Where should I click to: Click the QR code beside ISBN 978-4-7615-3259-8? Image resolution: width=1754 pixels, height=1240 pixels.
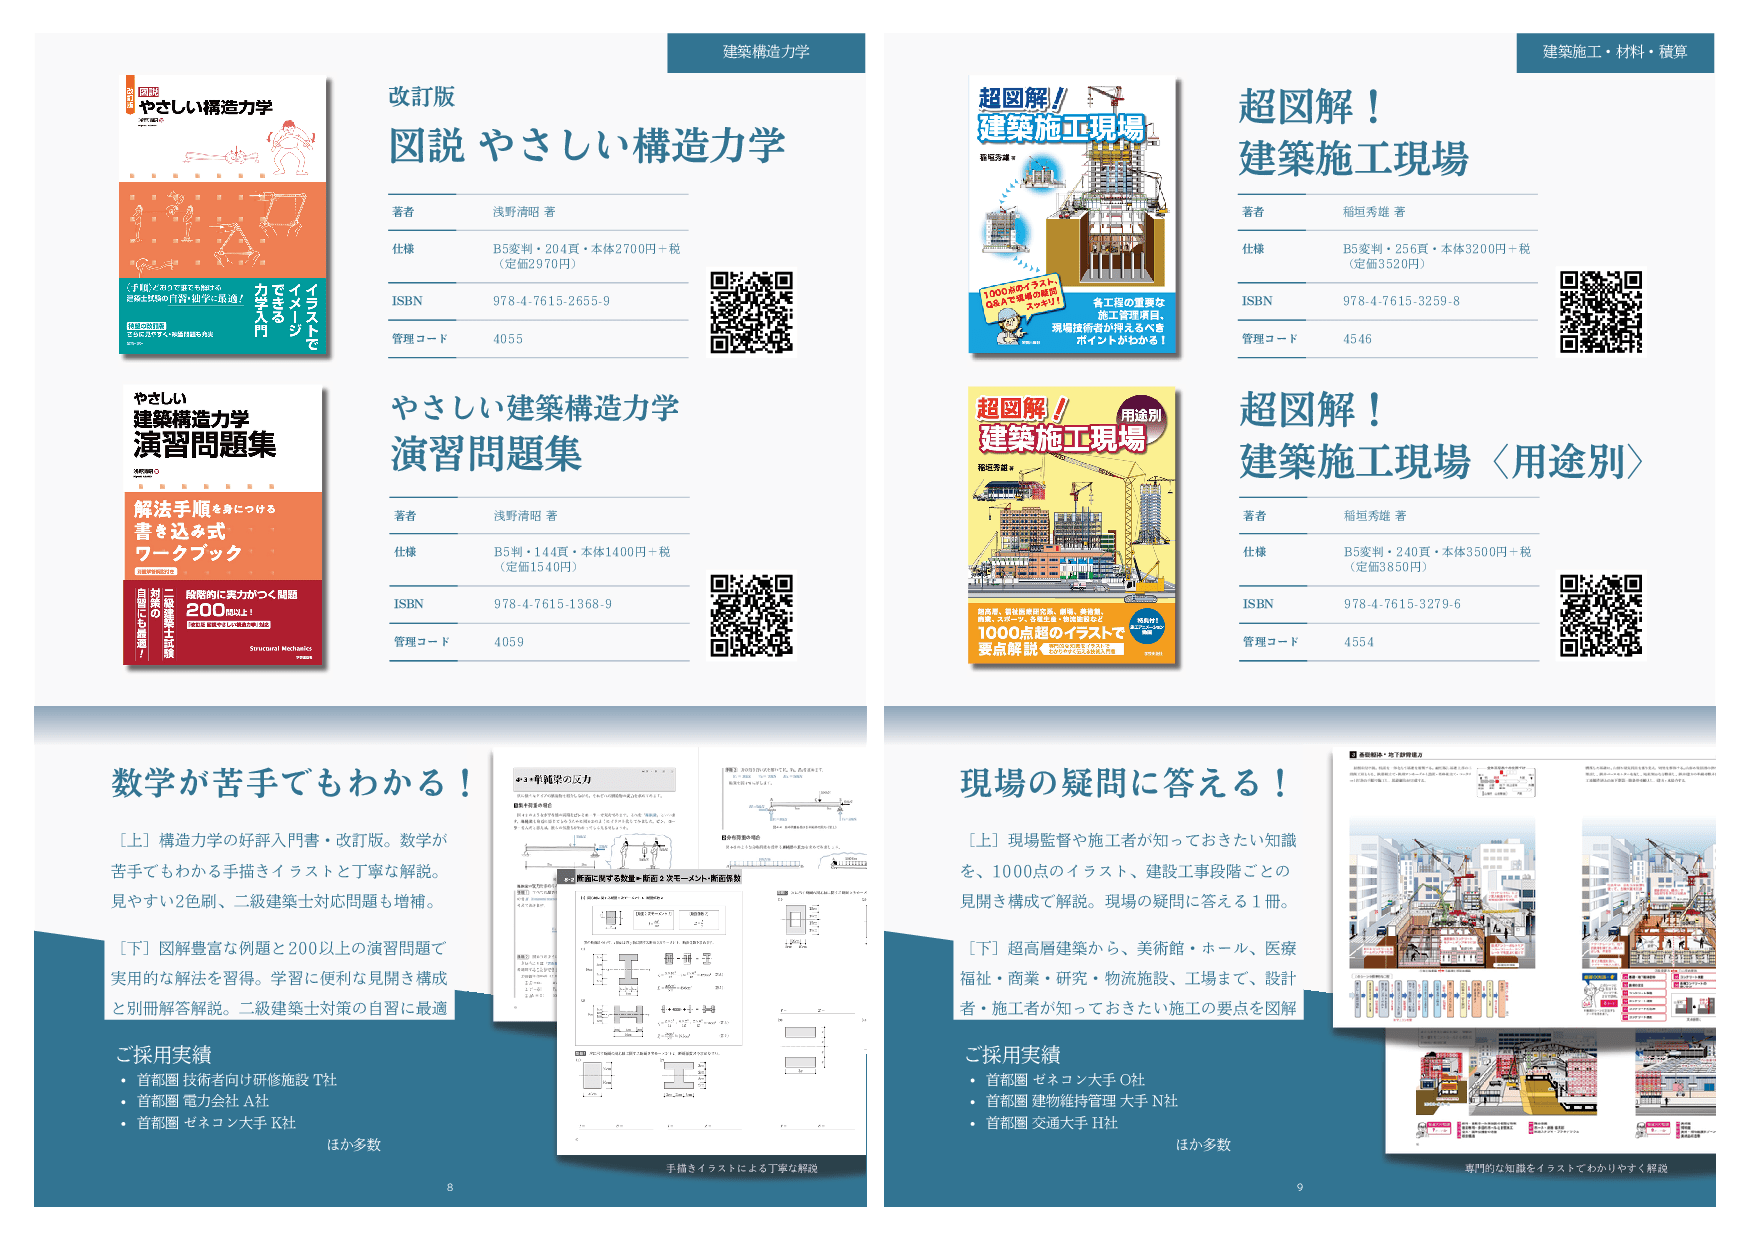click(x=1600, y=312)
